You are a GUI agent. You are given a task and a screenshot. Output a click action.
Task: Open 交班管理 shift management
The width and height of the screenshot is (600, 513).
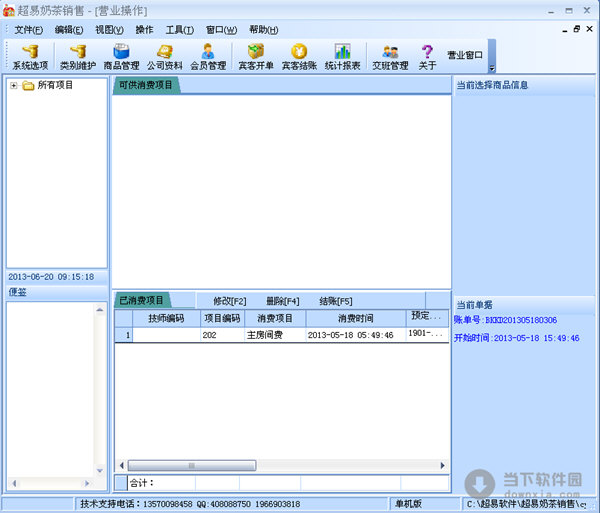[x=390, y=57]
